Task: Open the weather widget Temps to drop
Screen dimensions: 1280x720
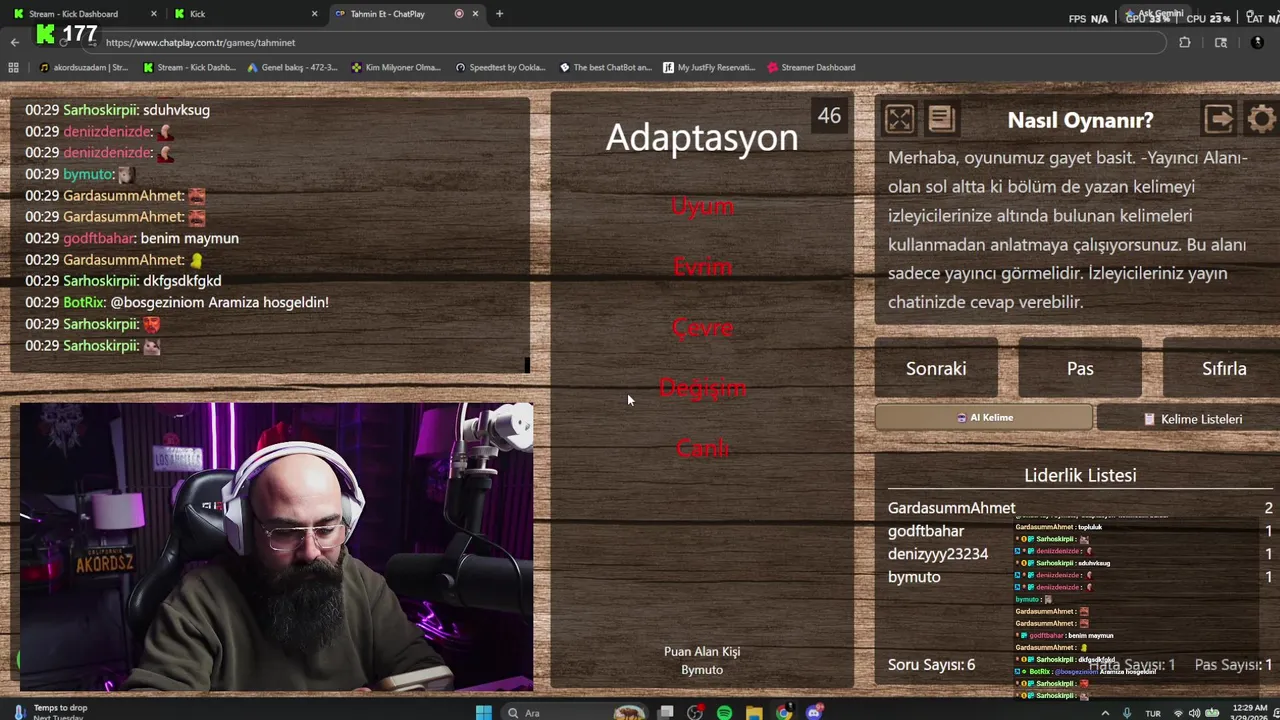Action: tap(50, 712)
